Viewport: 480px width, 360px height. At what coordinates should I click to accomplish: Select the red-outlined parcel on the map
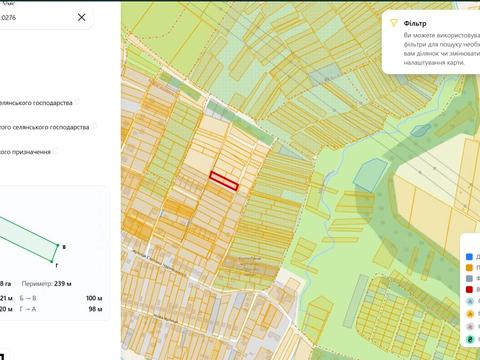coord(224,181)
